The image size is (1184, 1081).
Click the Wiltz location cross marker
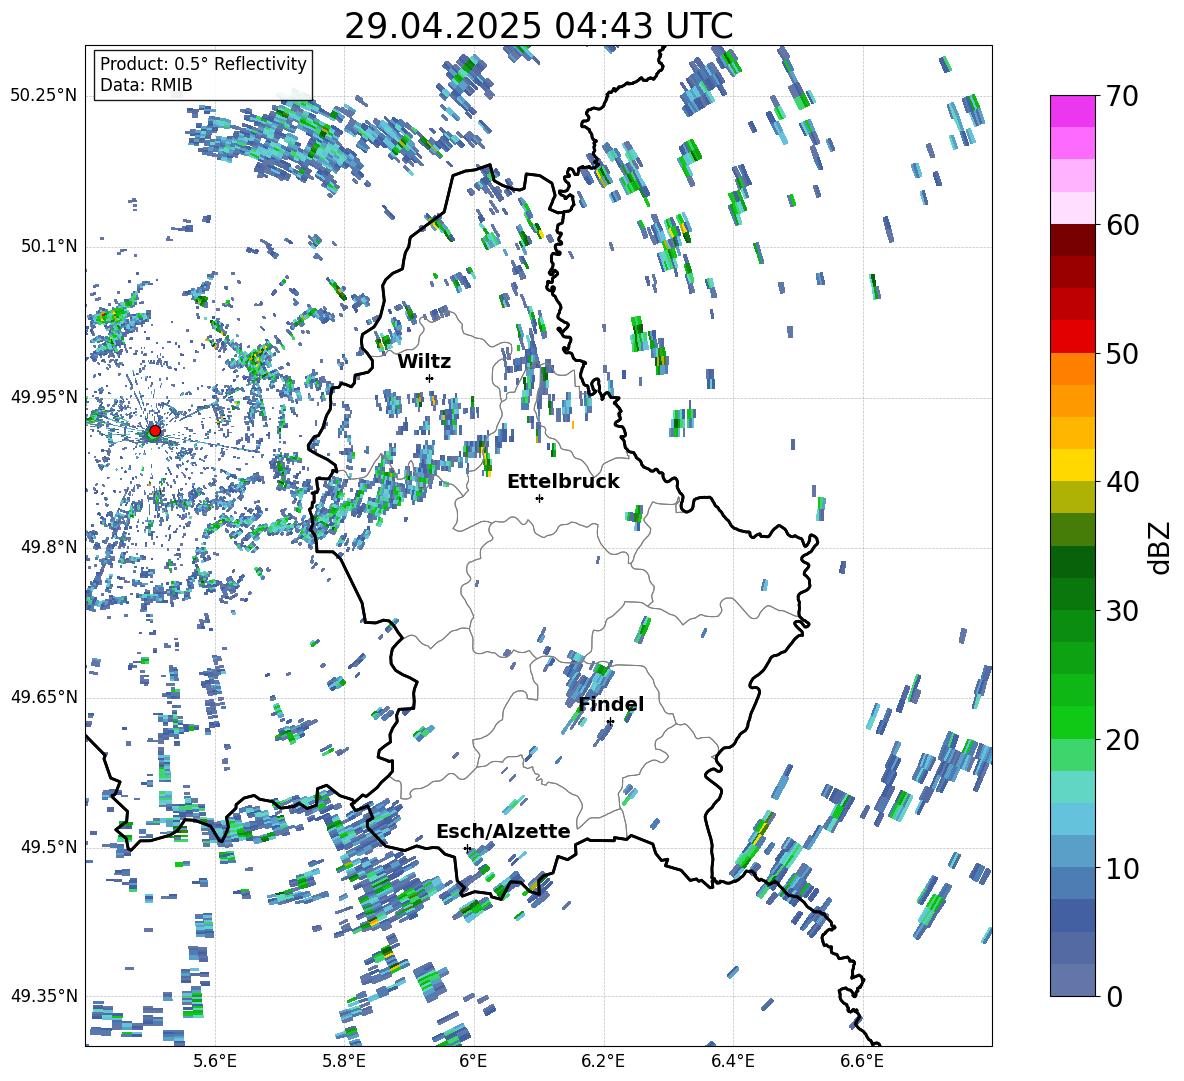[x=430, y=378]
